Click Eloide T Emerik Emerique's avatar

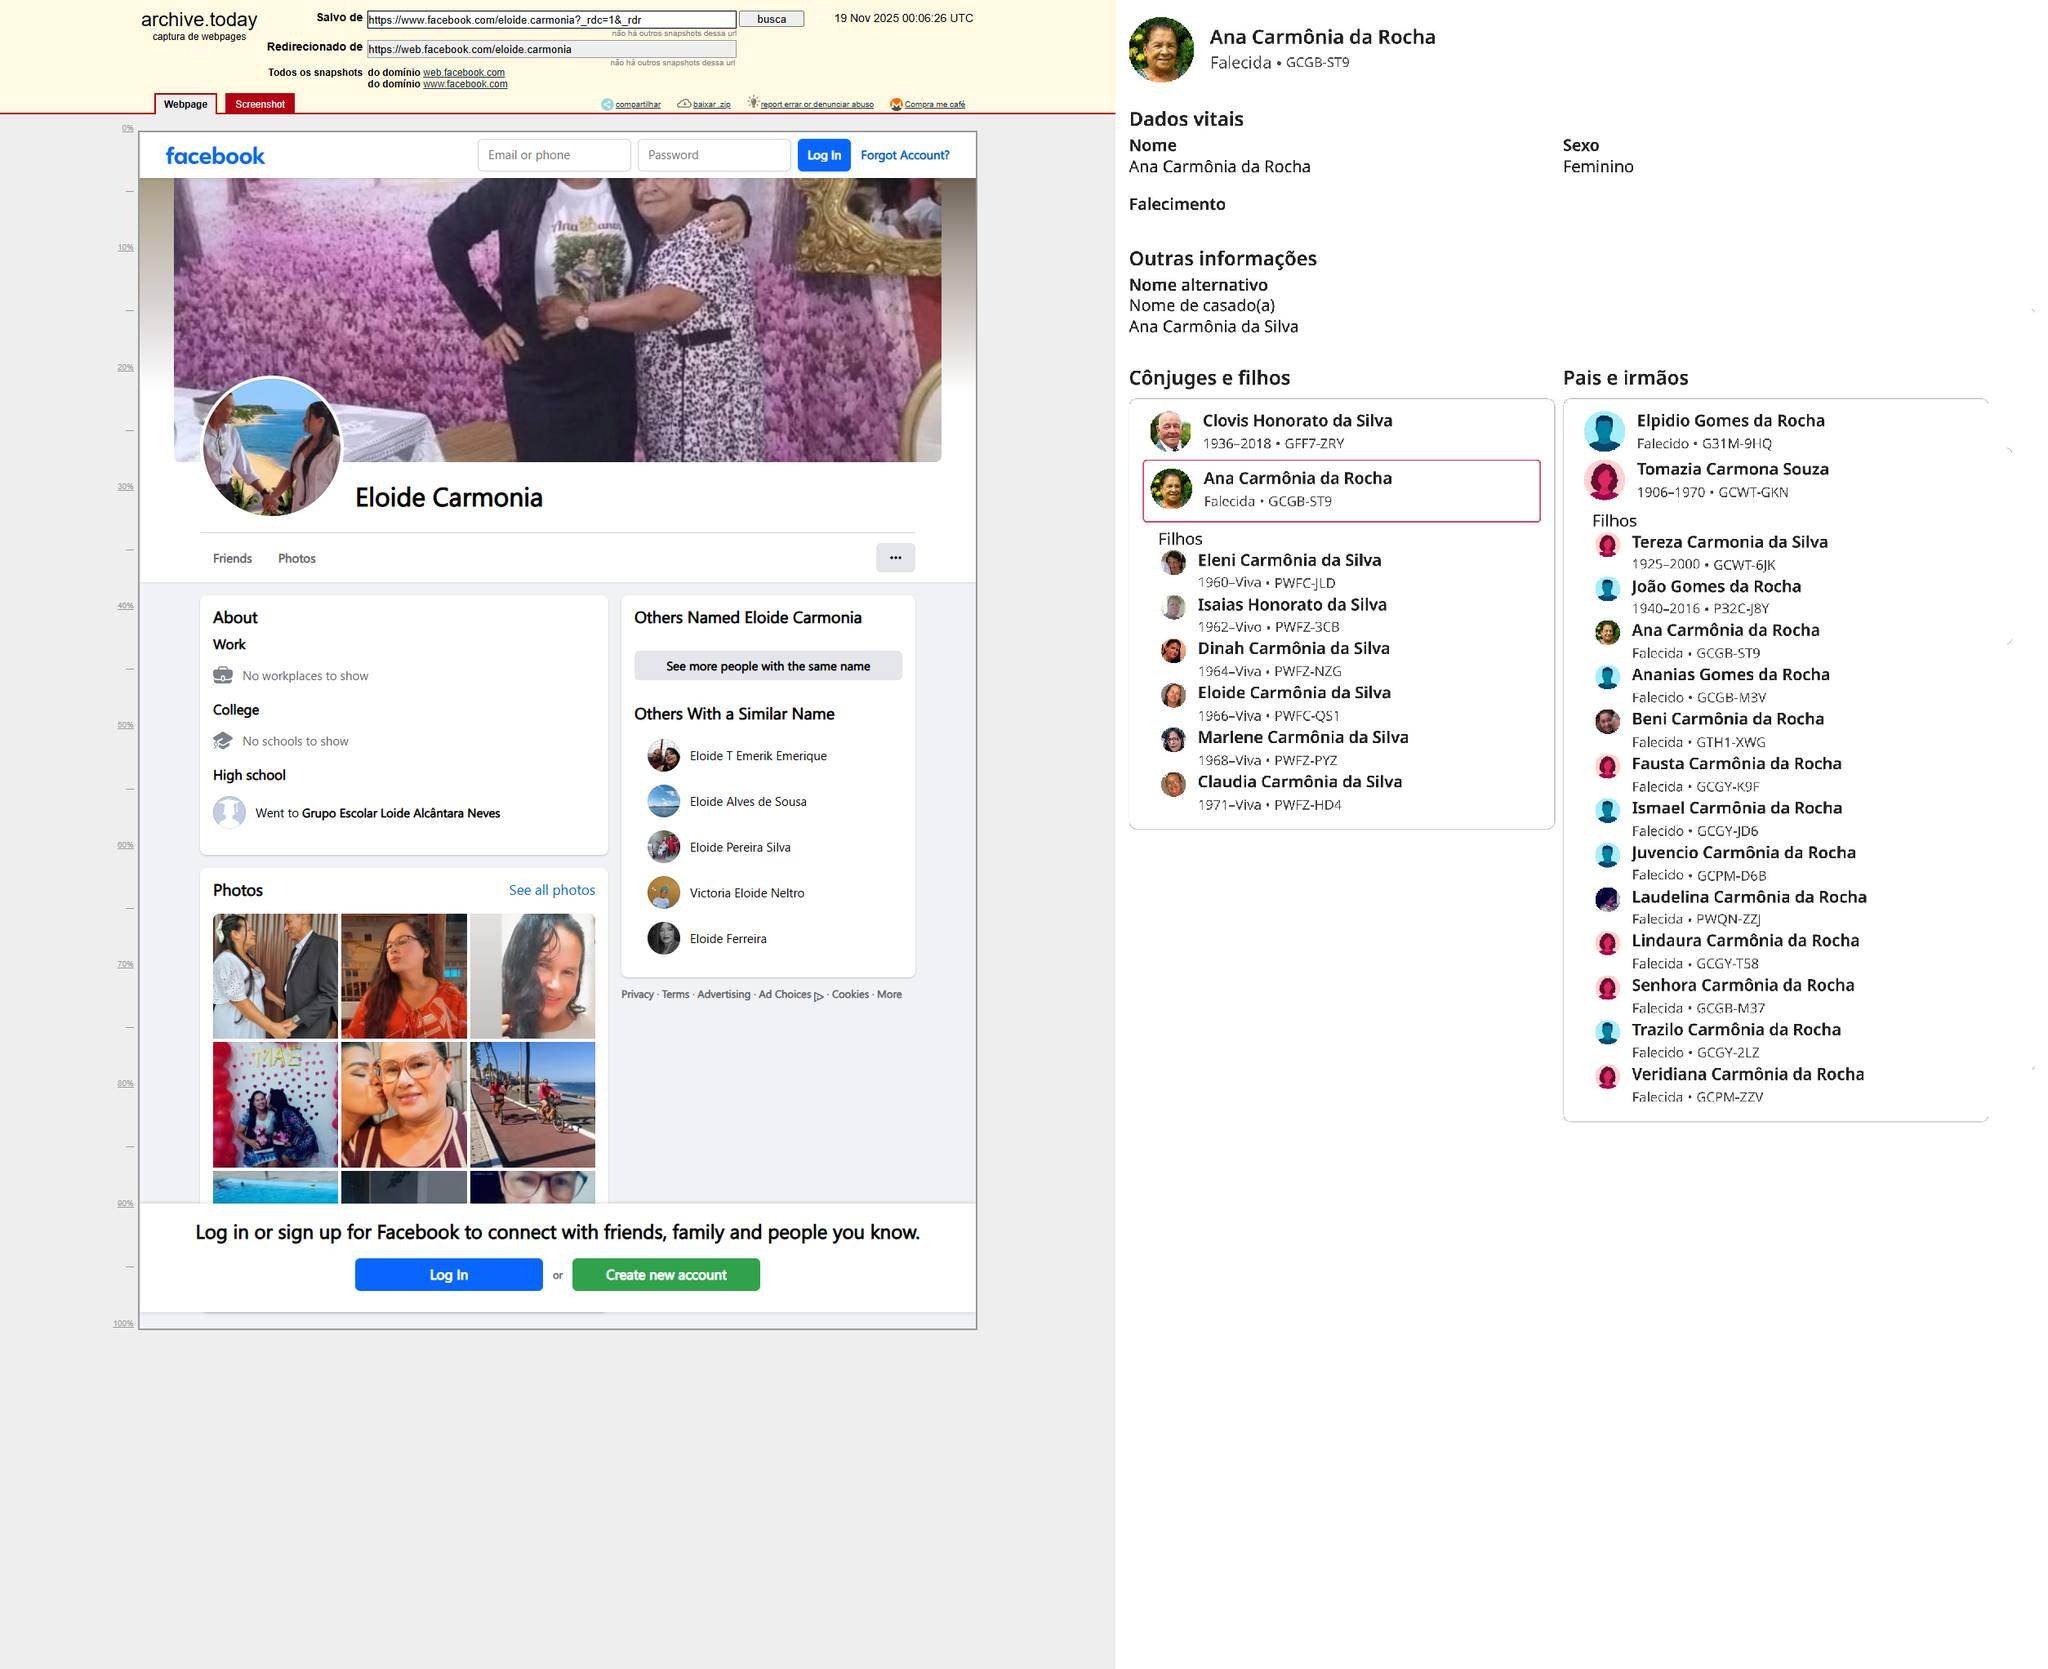click(663, 756)
